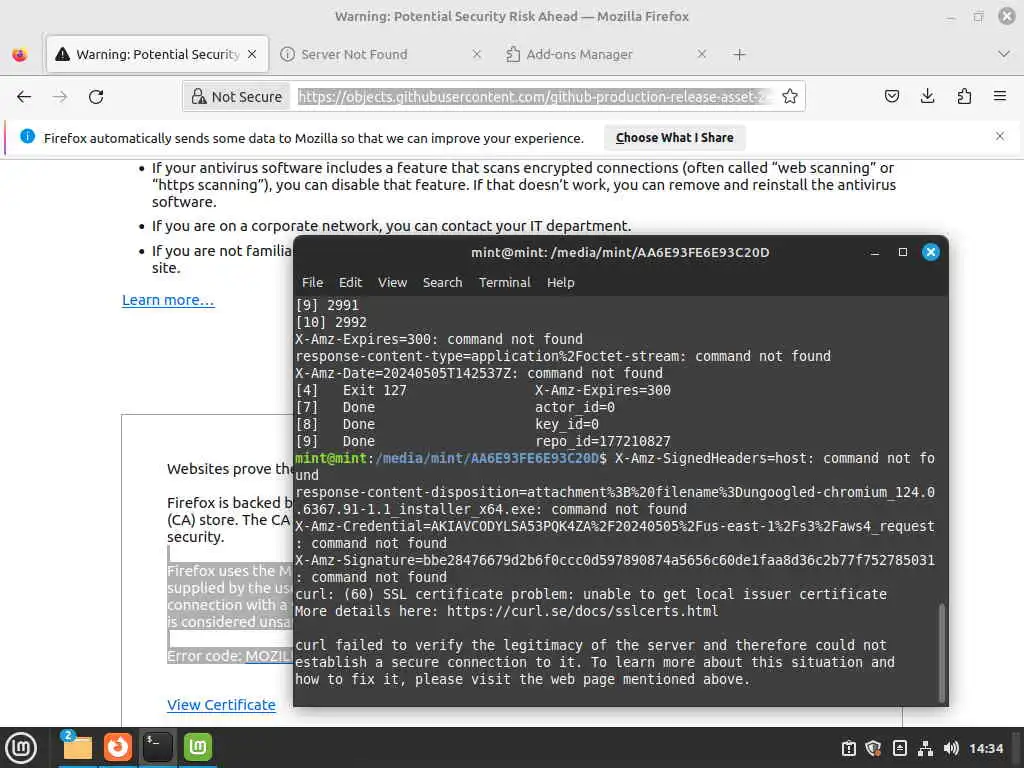Open the Extensions puzzle icon

[x=964, y=97]
